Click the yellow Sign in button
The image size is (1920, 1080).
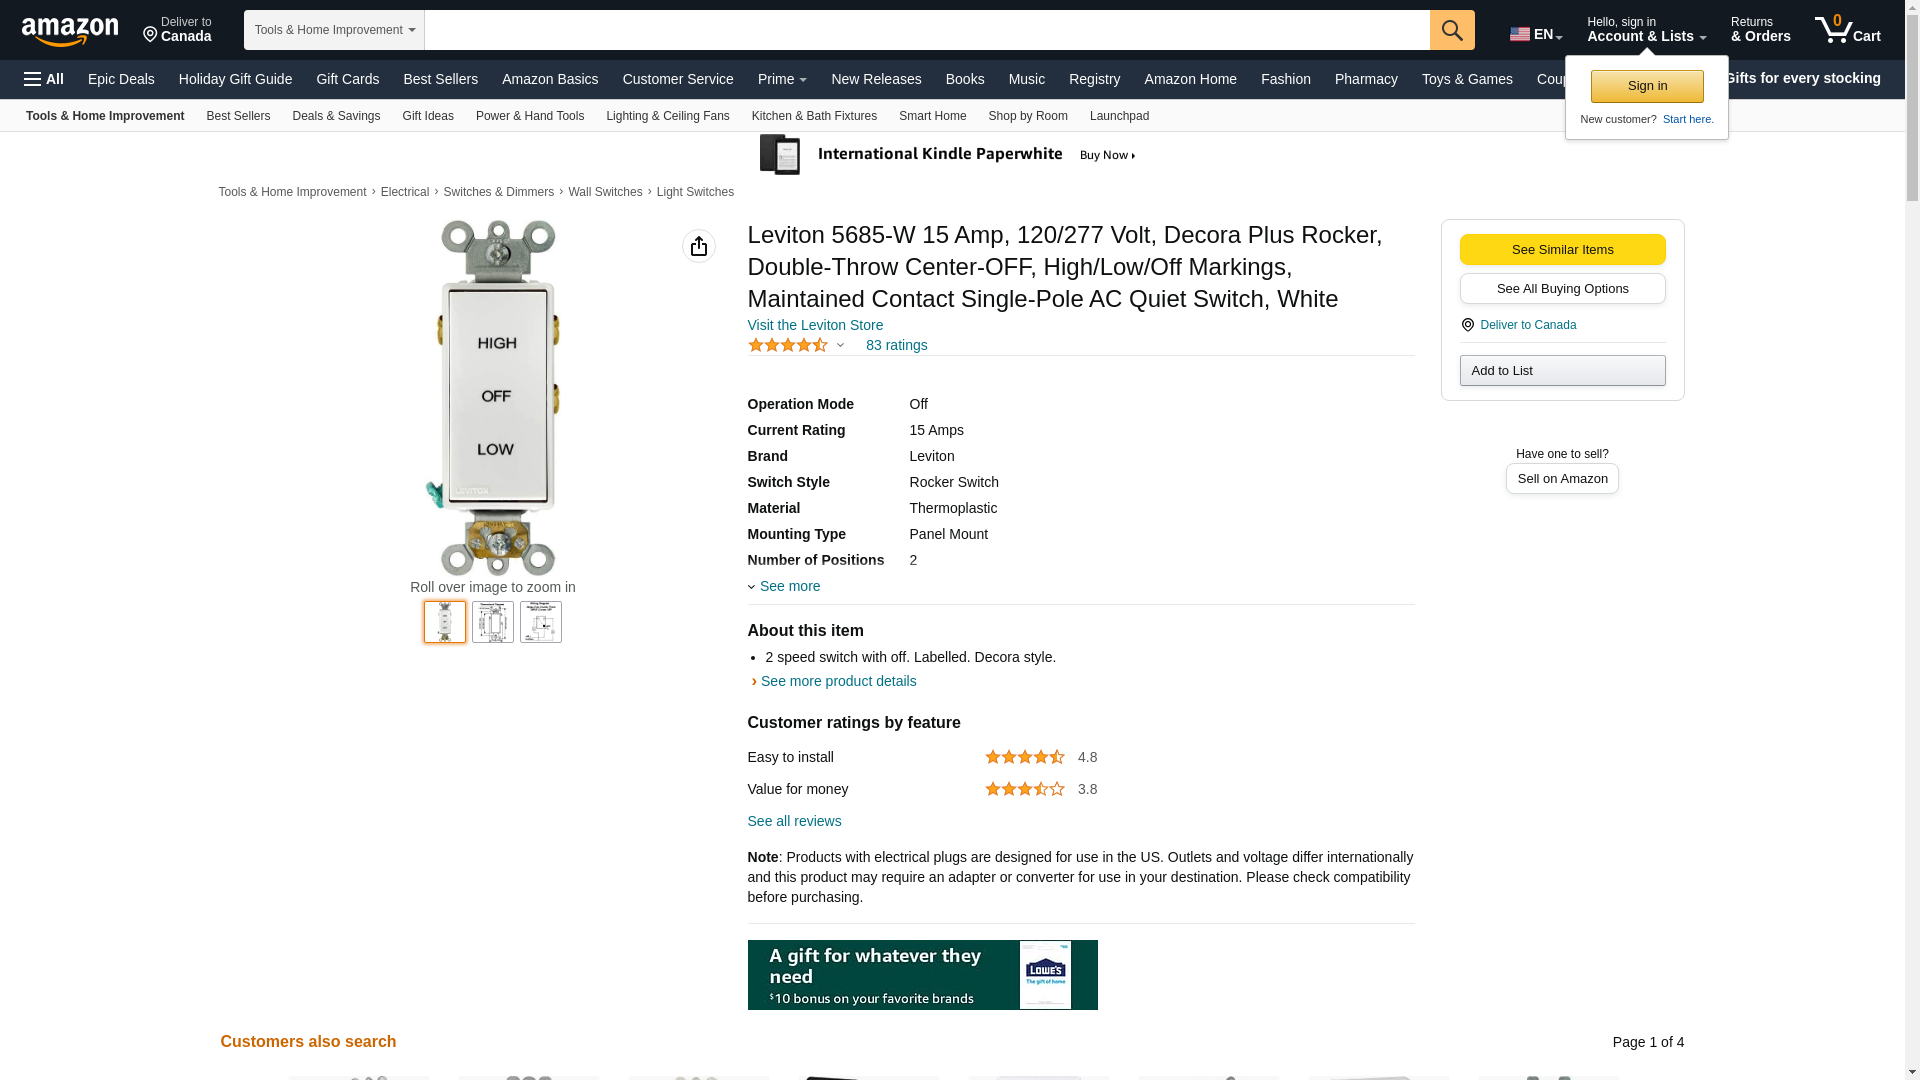click(x=1647, y=86)
